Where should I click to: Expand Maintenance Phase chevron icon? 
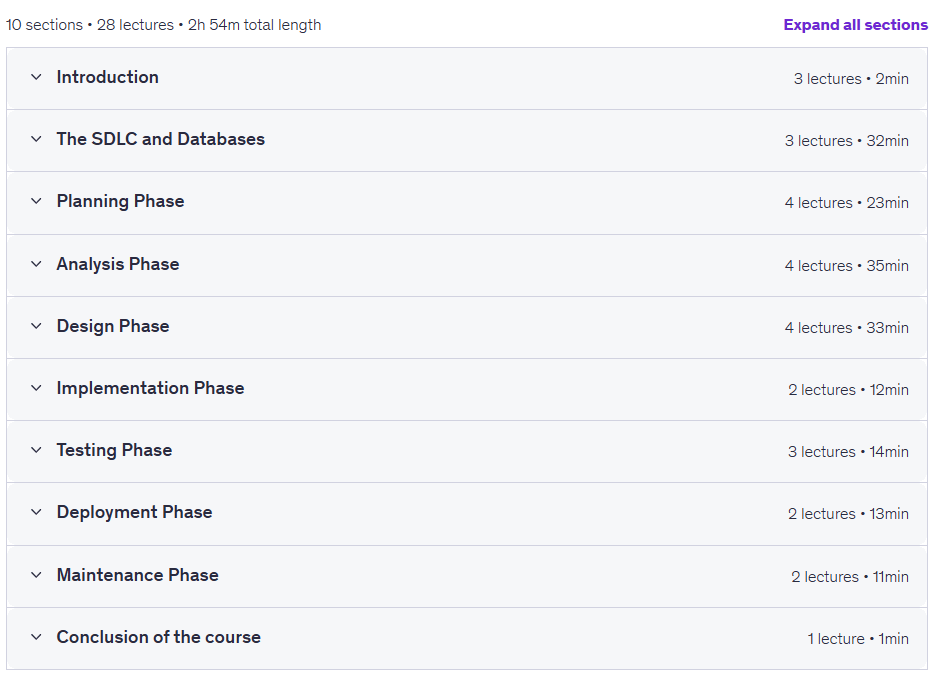pos(36,575)
